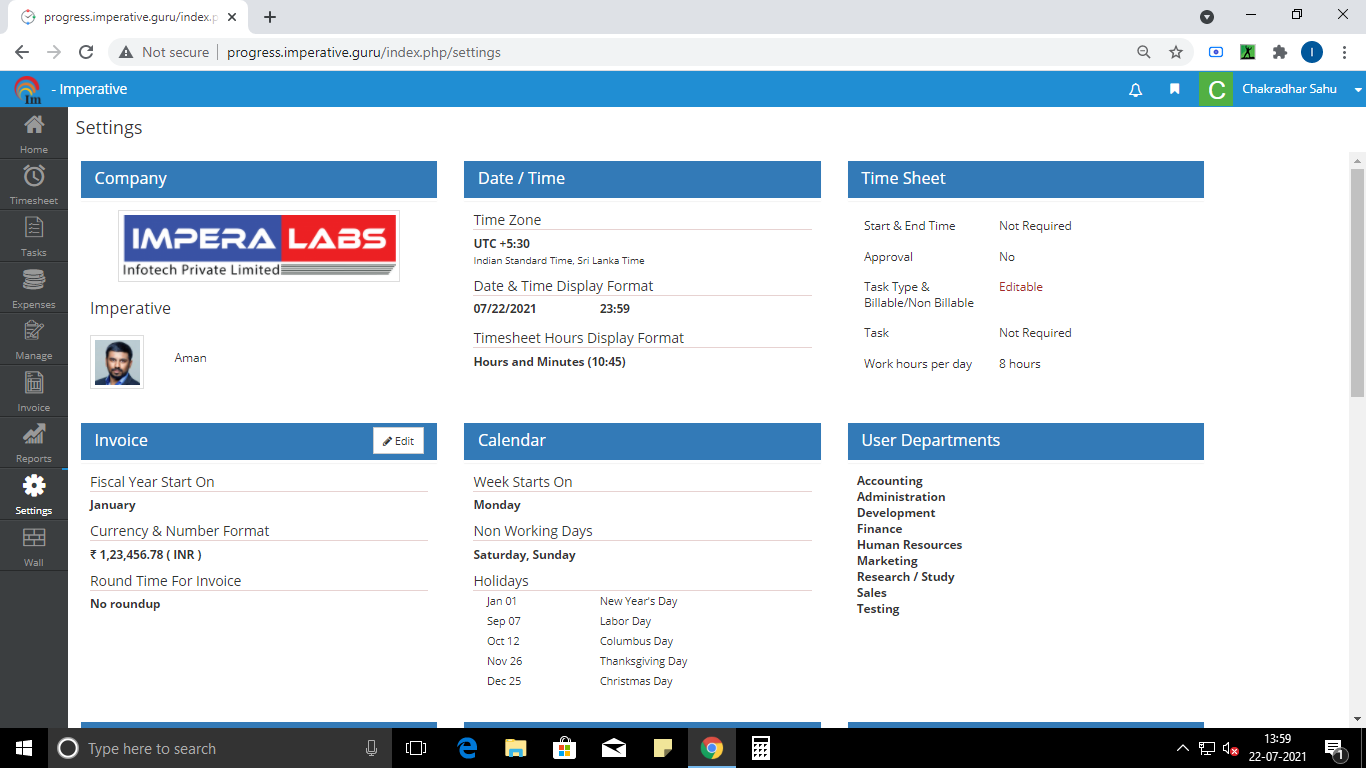Open Expenses coins icon in sidebar
This screenshot has width=1366, height=768.
click(34, 281)
